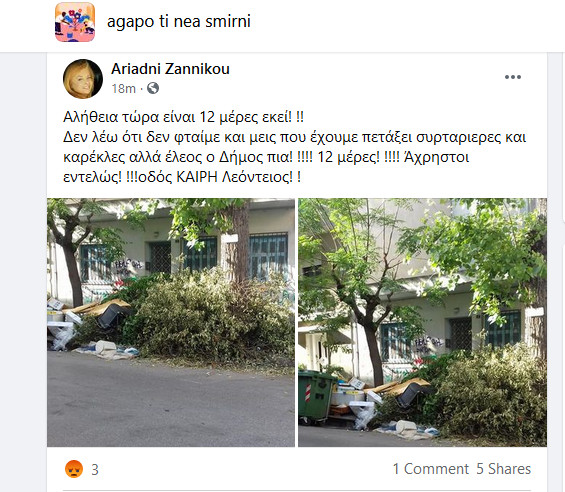Screen dimensions: 565x492
Task: Open the left photo of the bush pile
Action: pos(171,323)
